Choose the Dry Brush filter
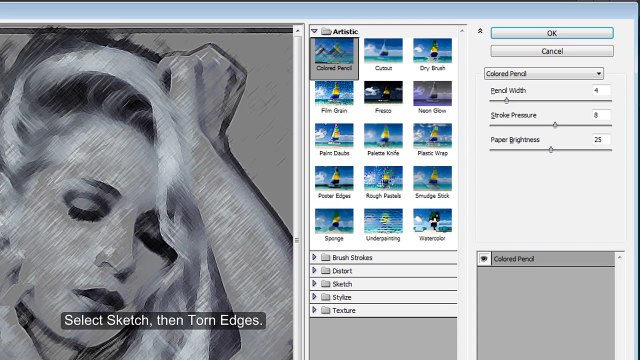Image resolution: width=640 pixels, height=360 pixels. click(432, 55)
